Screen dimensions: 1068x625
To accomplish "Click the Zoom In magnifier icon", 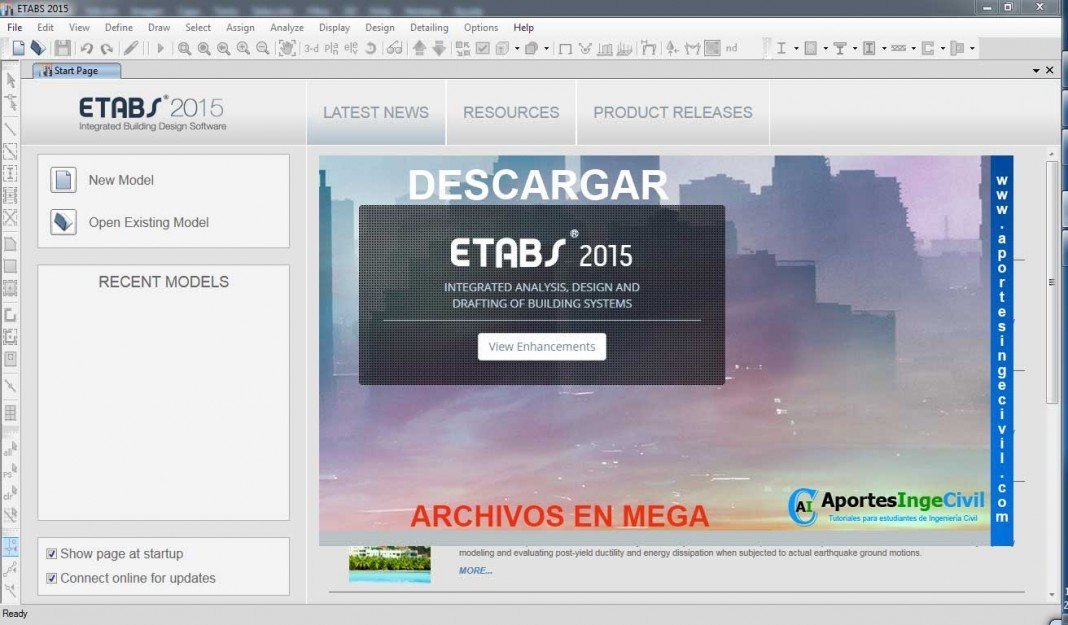I will (x=243, y=48).
